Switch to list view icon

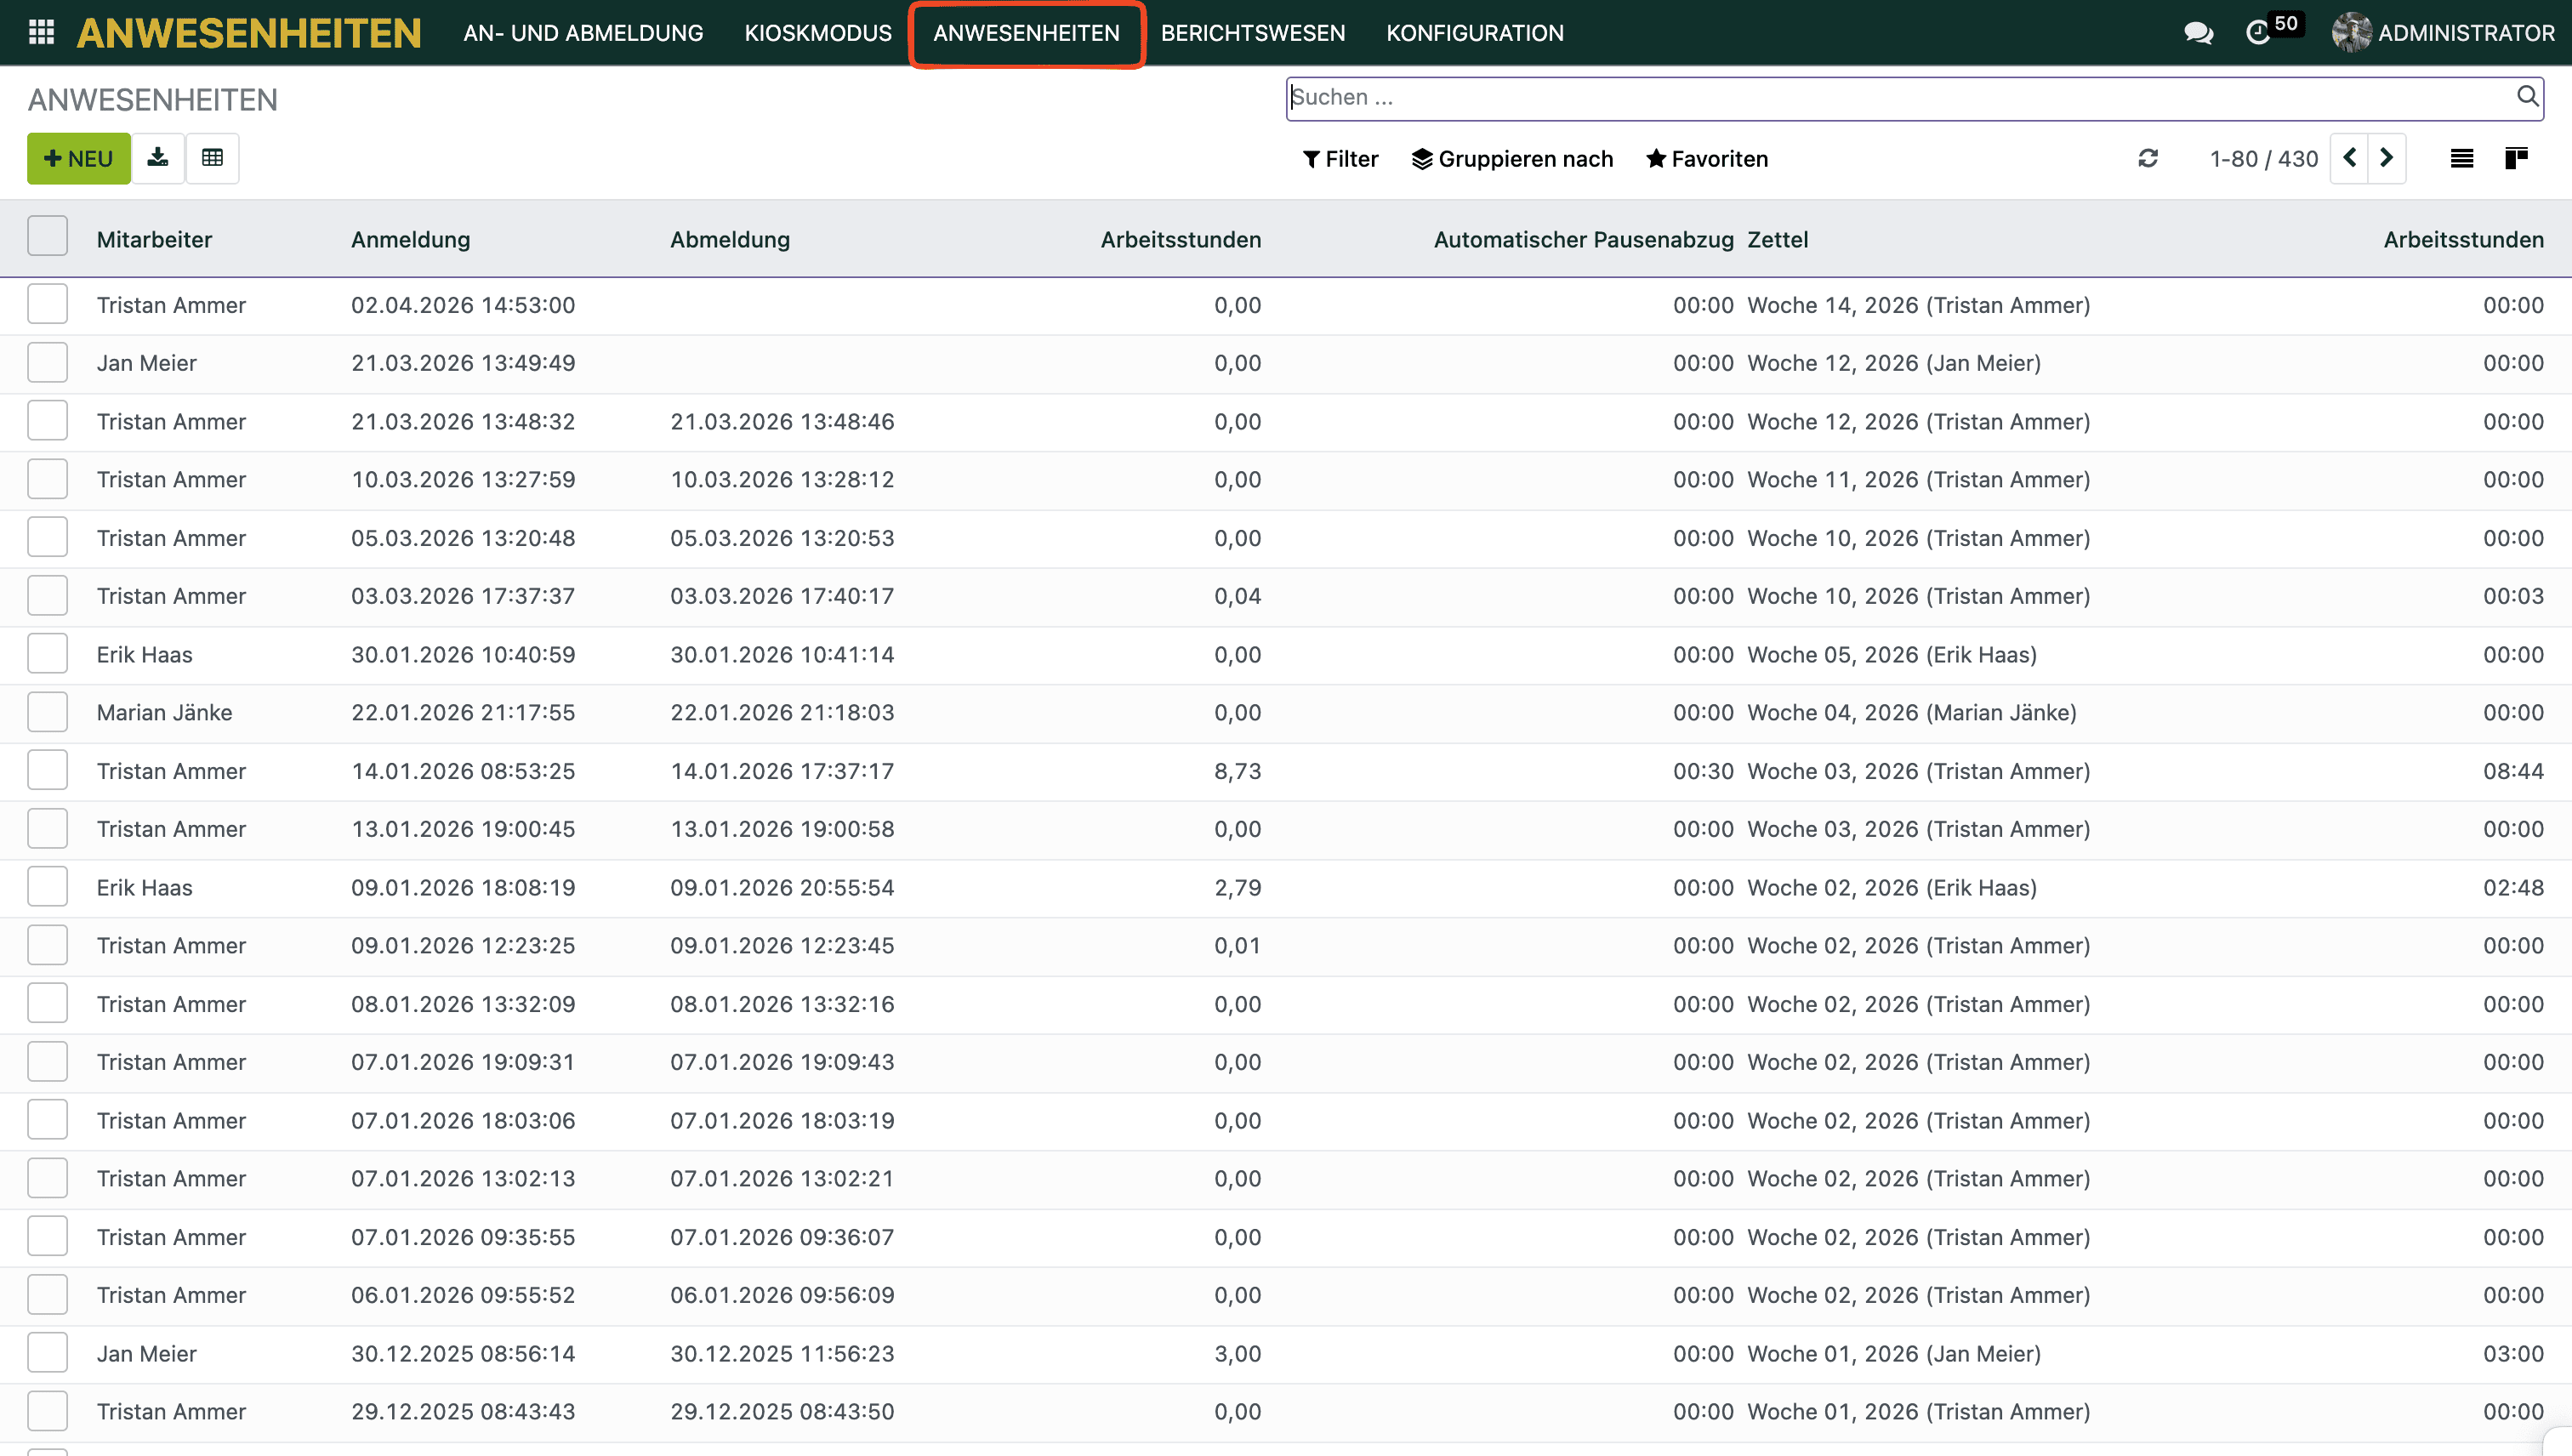[2461, 158]
